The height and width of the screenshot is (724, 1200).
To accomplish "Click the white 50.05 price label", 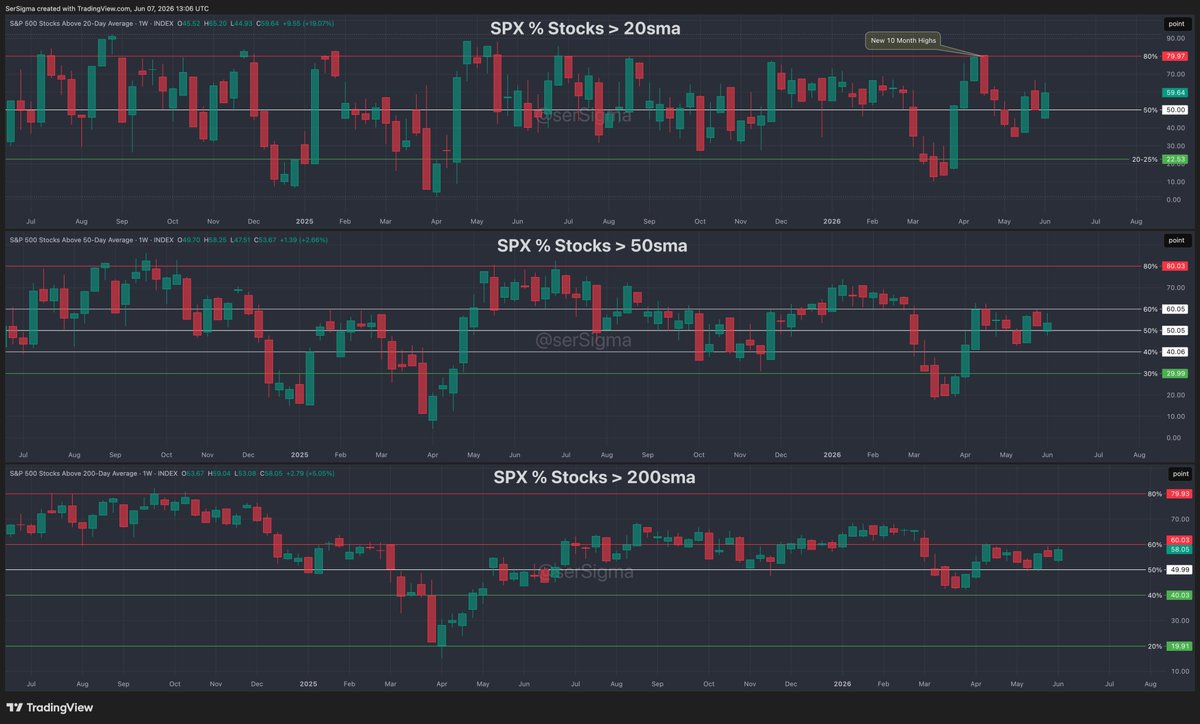I will pos(1174,330).
